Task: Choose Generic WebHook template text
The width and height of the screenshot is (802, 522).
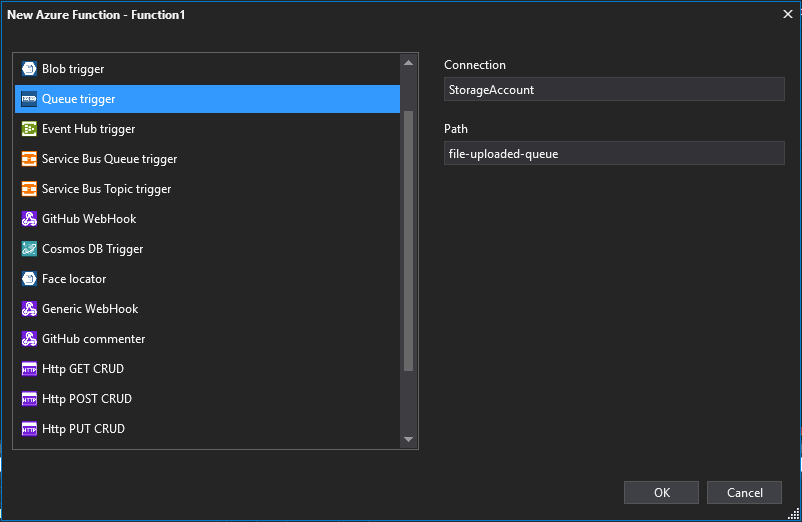Action: 90,309
